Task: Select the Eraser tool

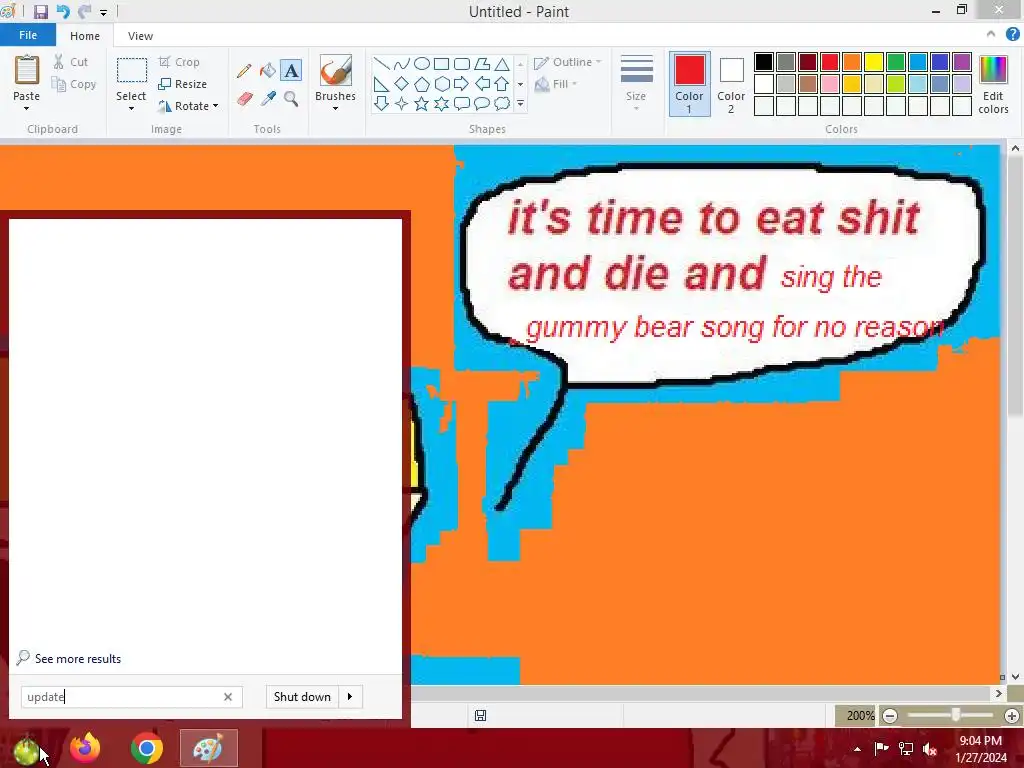Action: 244,99
